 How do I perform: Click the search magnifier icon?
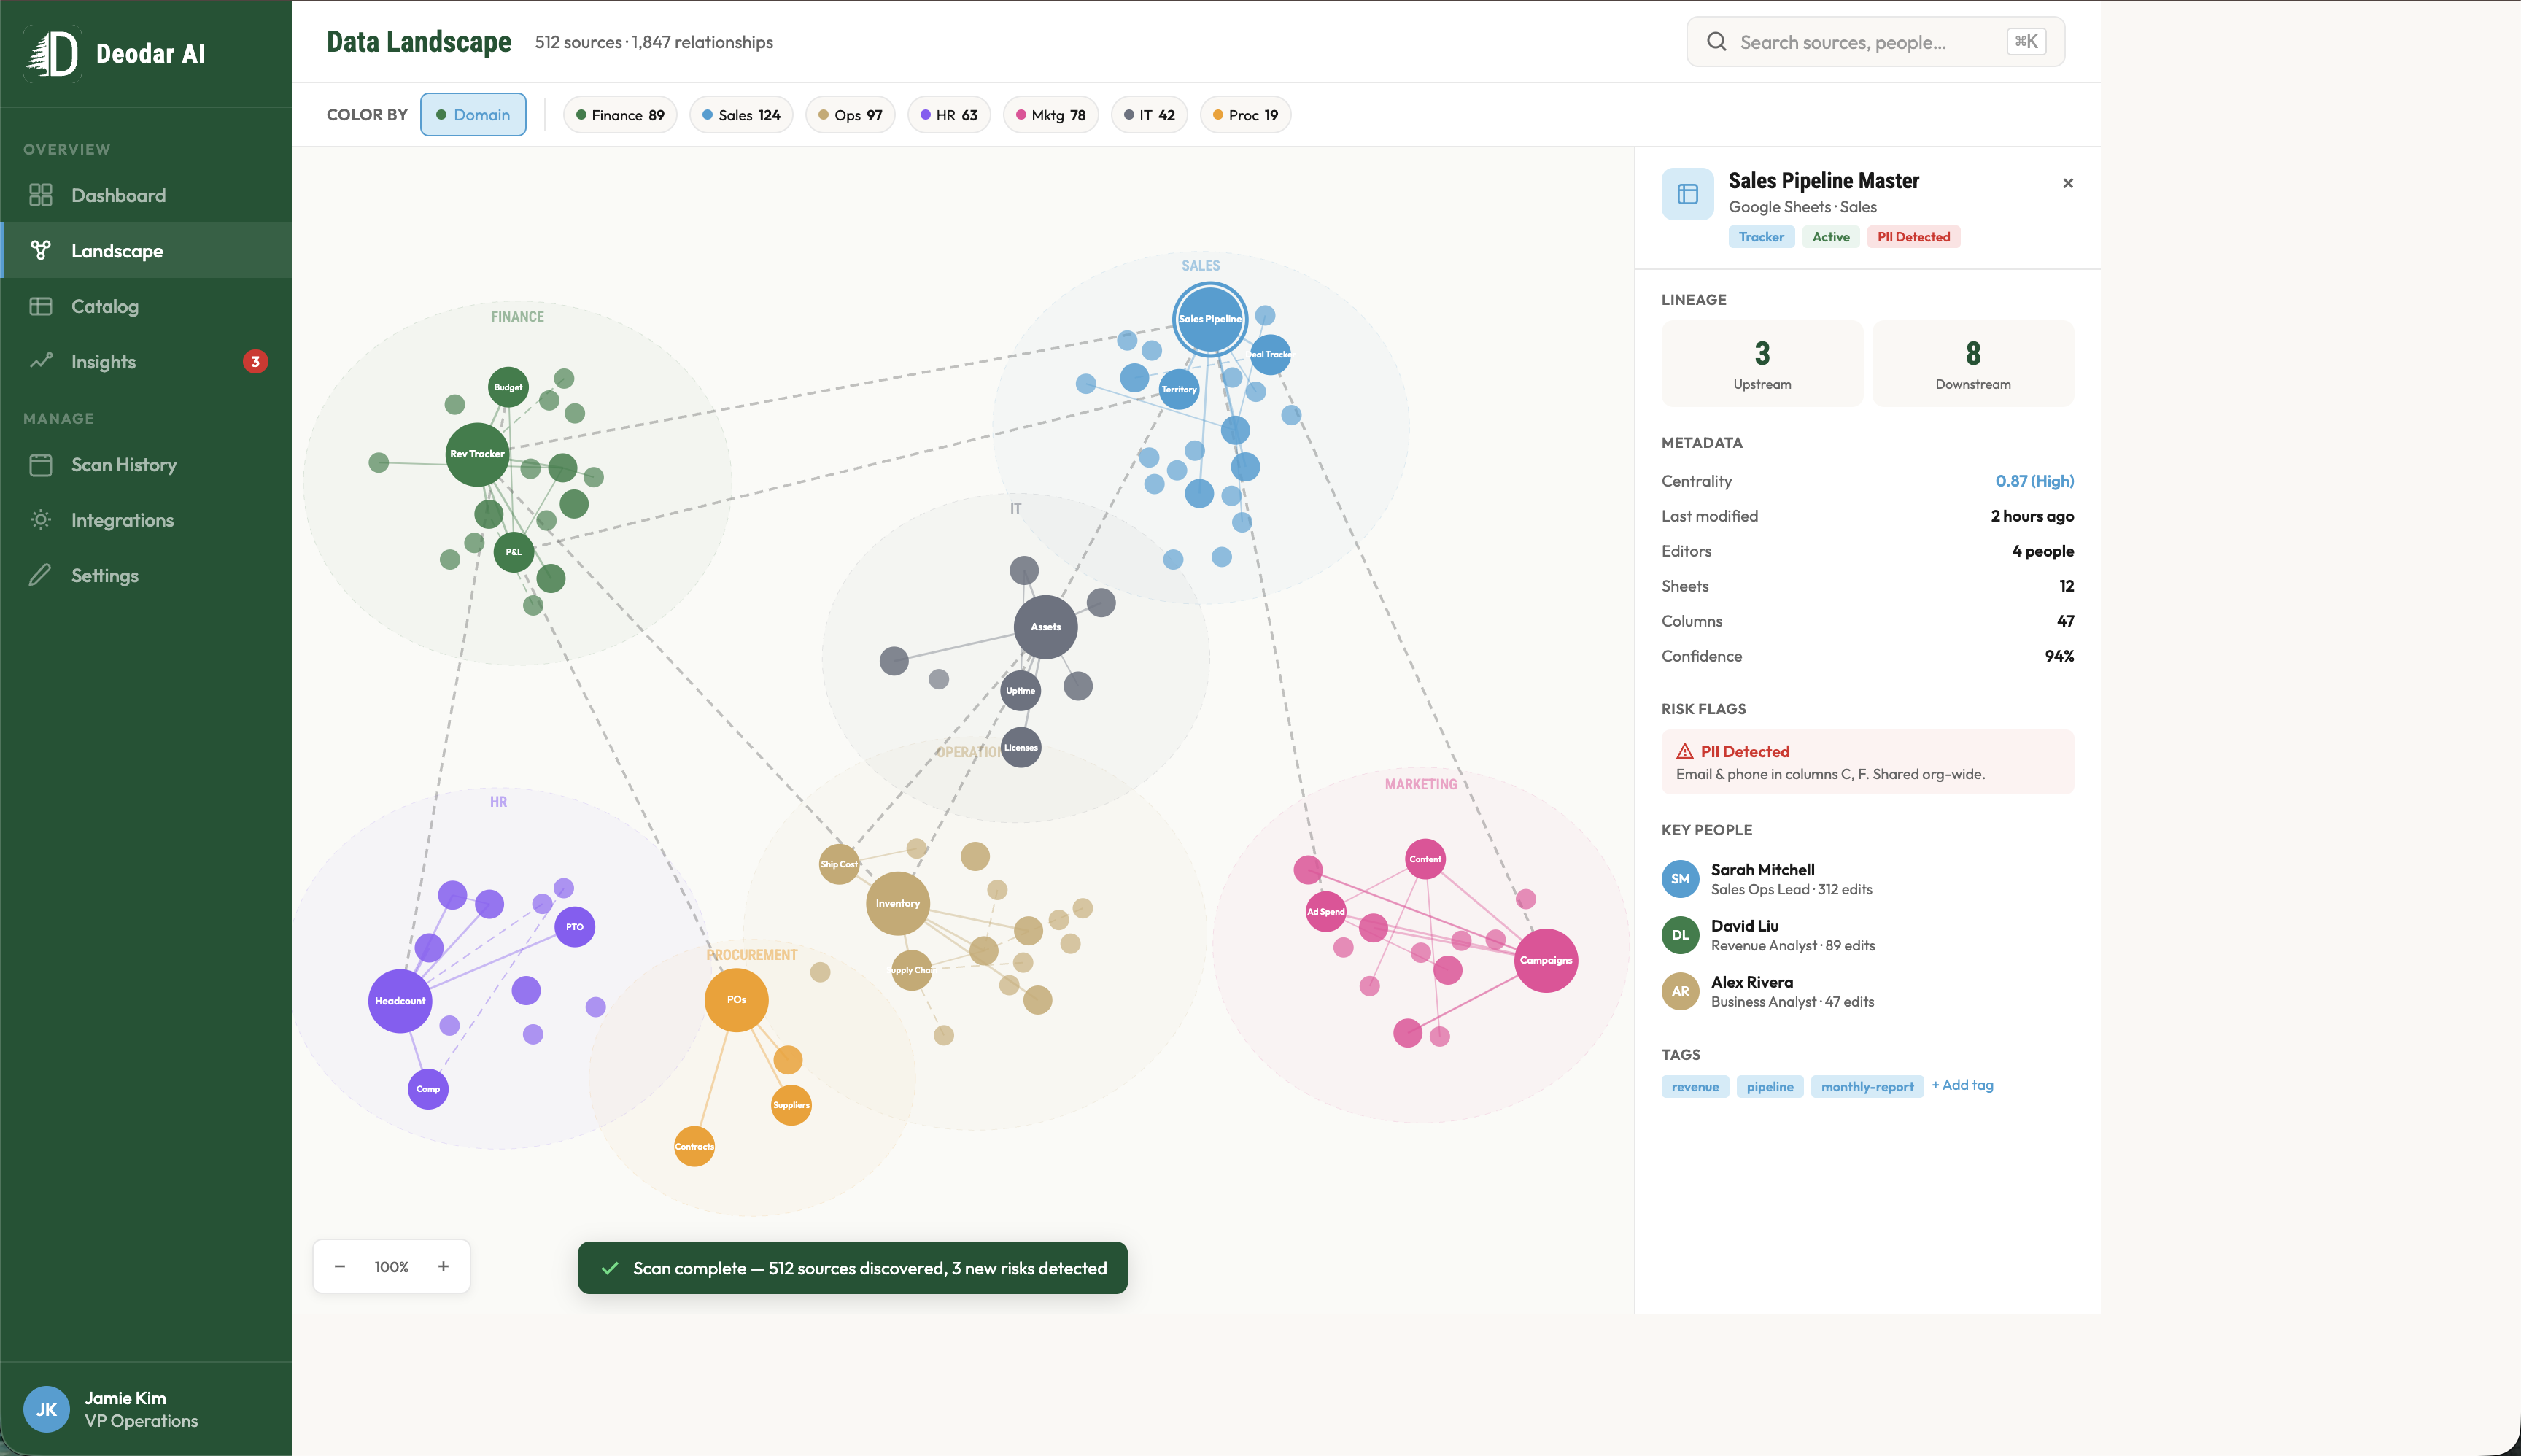(x=1716, y=41)
